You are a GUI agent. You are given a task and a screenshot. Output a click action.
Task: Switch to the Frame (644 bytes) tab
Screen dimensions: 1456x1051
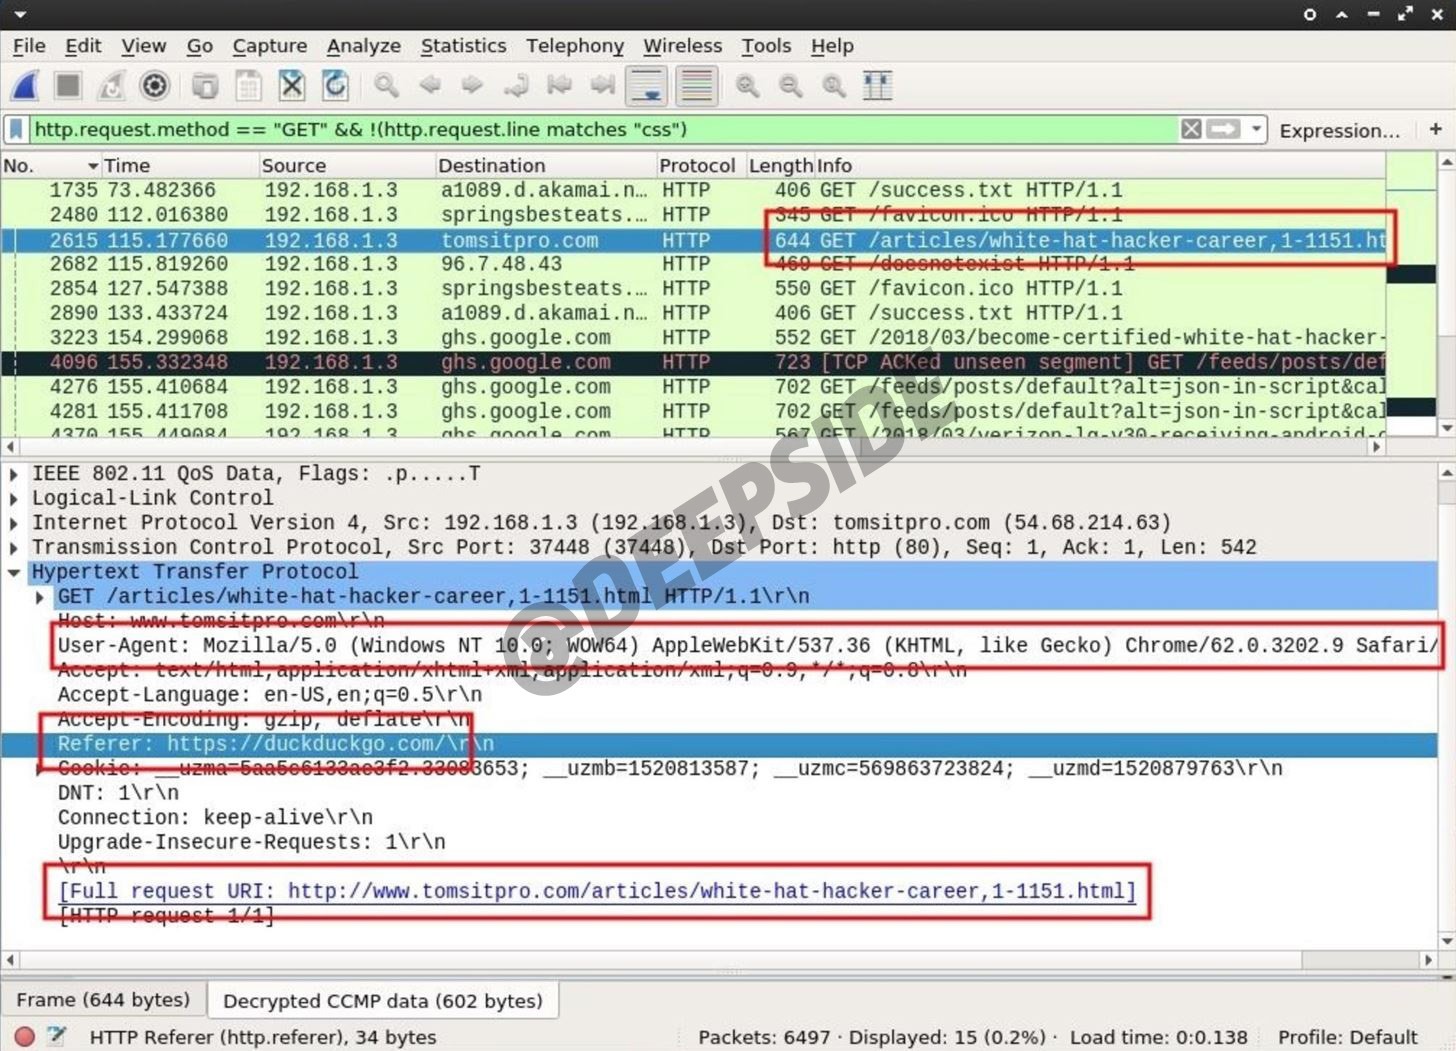click(103, 1000)
